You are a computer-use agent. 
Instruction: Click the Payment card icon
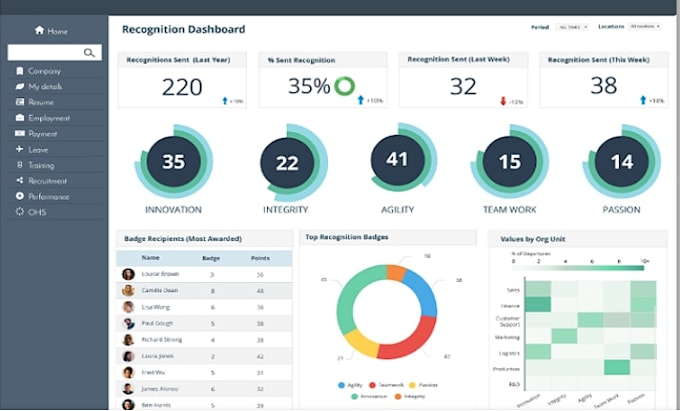coord(19,133)
